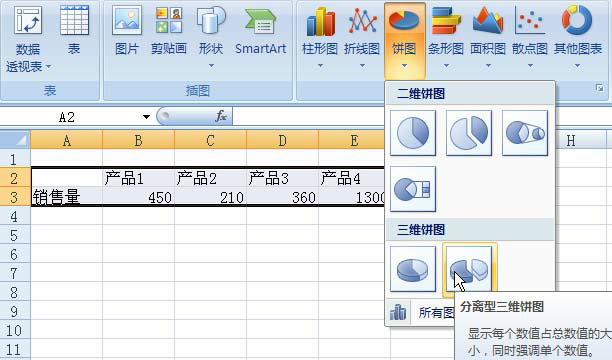Expand the PivotTable dropdown arrow

coord(49,67)
